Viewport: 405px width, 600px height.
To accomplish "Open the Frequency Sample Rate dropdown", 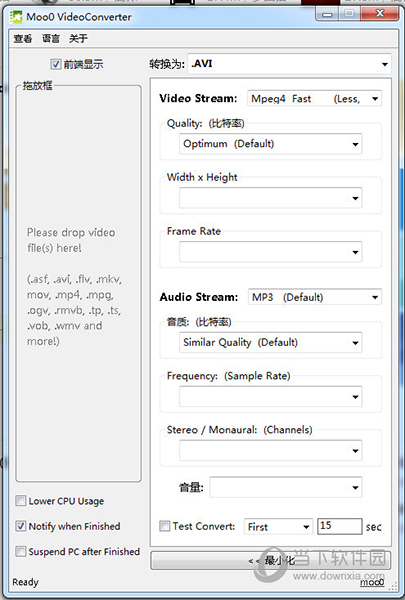I will [271, 396].
